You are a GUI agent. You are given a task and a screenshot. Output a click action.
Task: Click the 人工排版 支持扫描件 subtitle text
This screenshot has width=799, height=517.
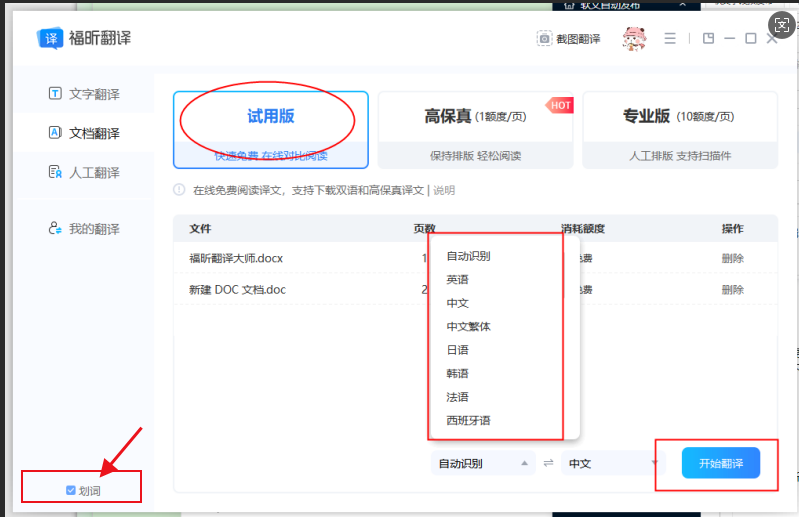680,156
